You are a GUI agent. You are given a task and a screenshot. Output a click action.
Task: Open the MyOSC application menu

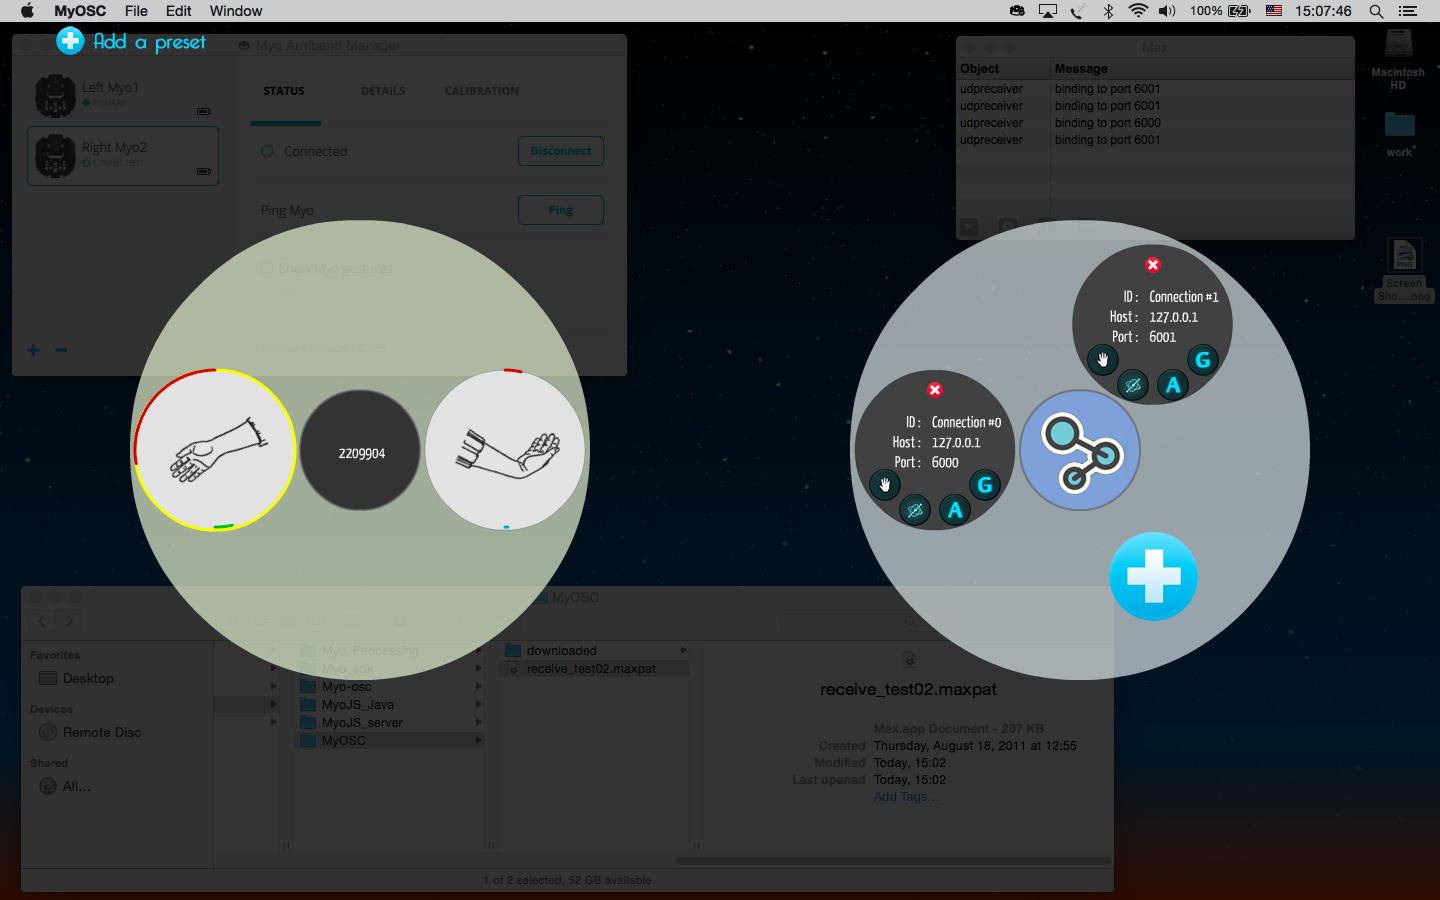[80, 11]
